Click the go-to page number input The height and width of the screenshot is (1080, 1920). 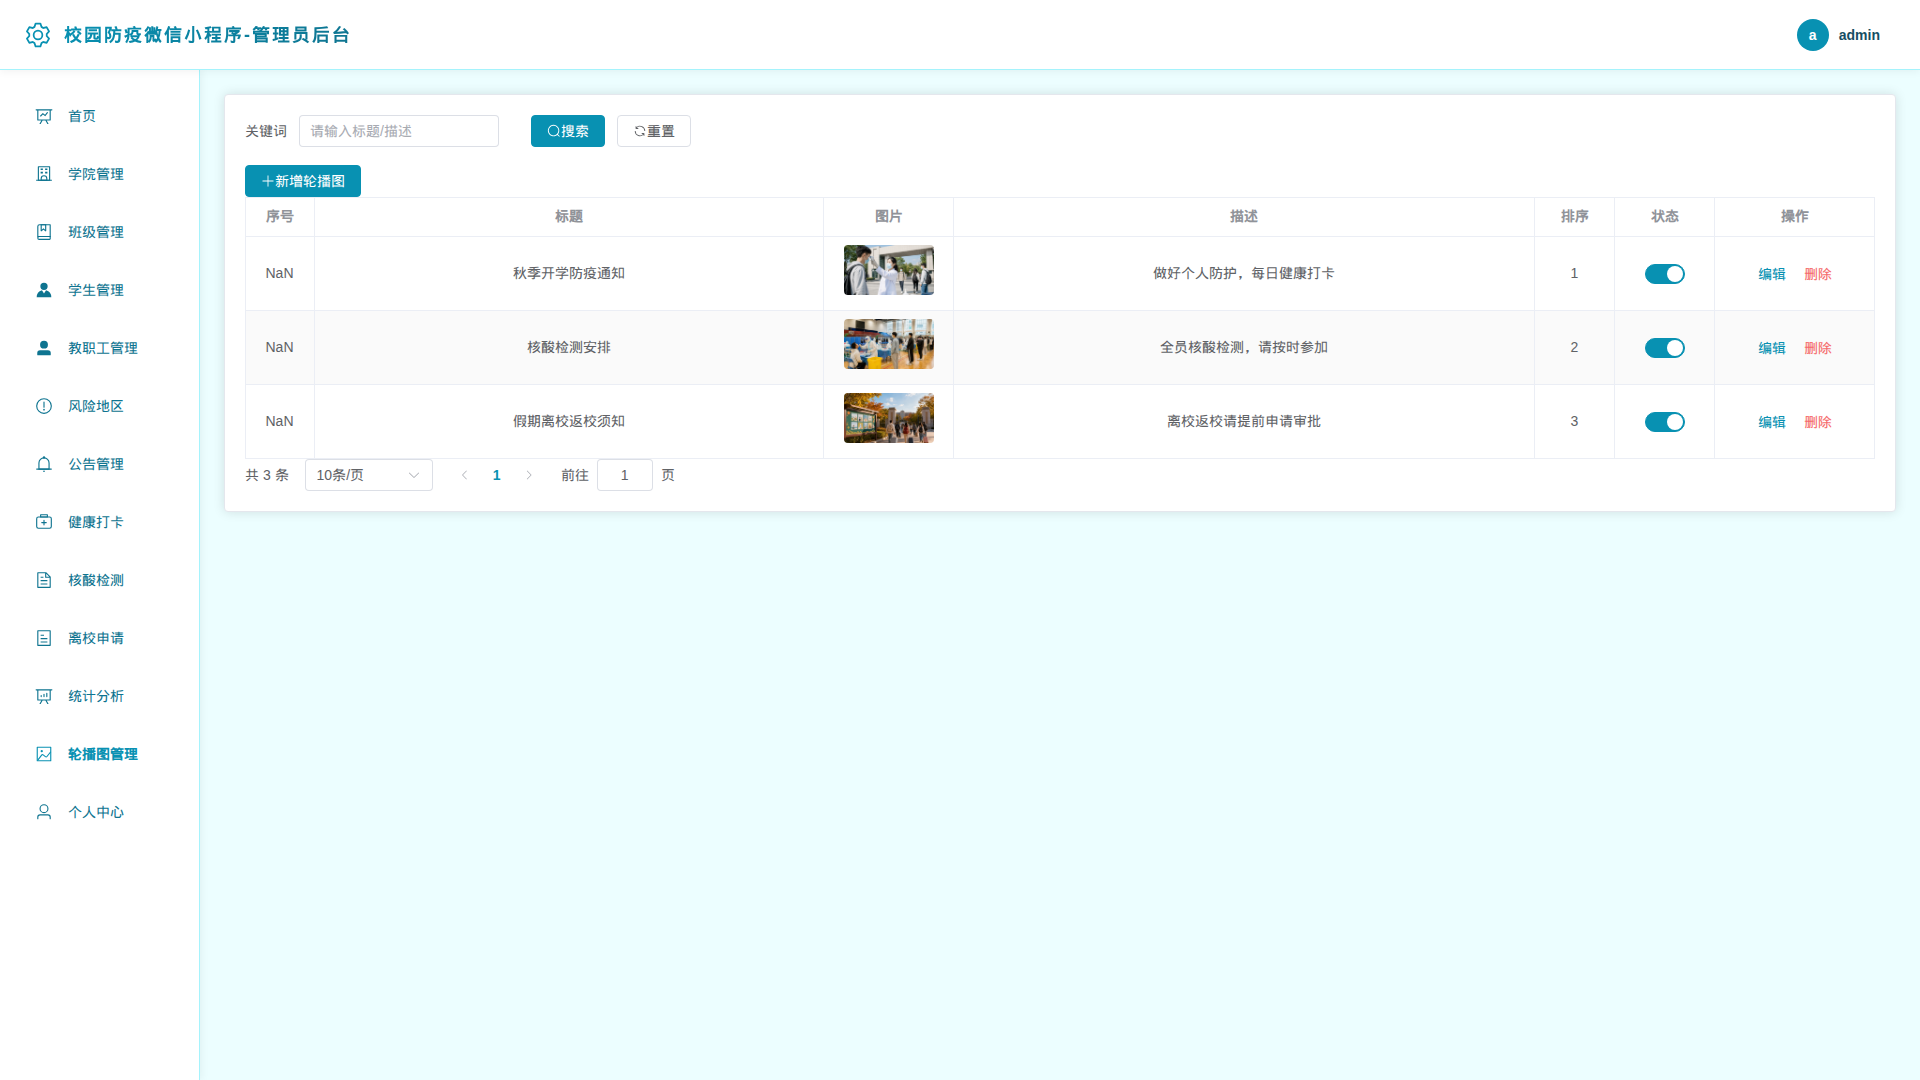pos(624,475)
